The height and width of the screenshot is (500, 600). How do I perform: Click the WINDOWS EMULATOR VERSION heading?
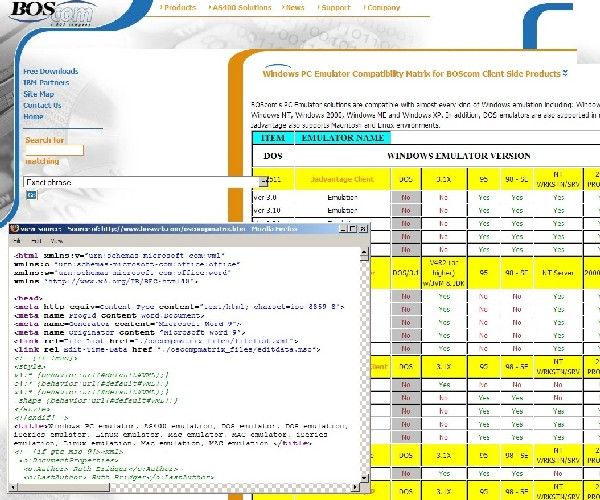(458, 156)
